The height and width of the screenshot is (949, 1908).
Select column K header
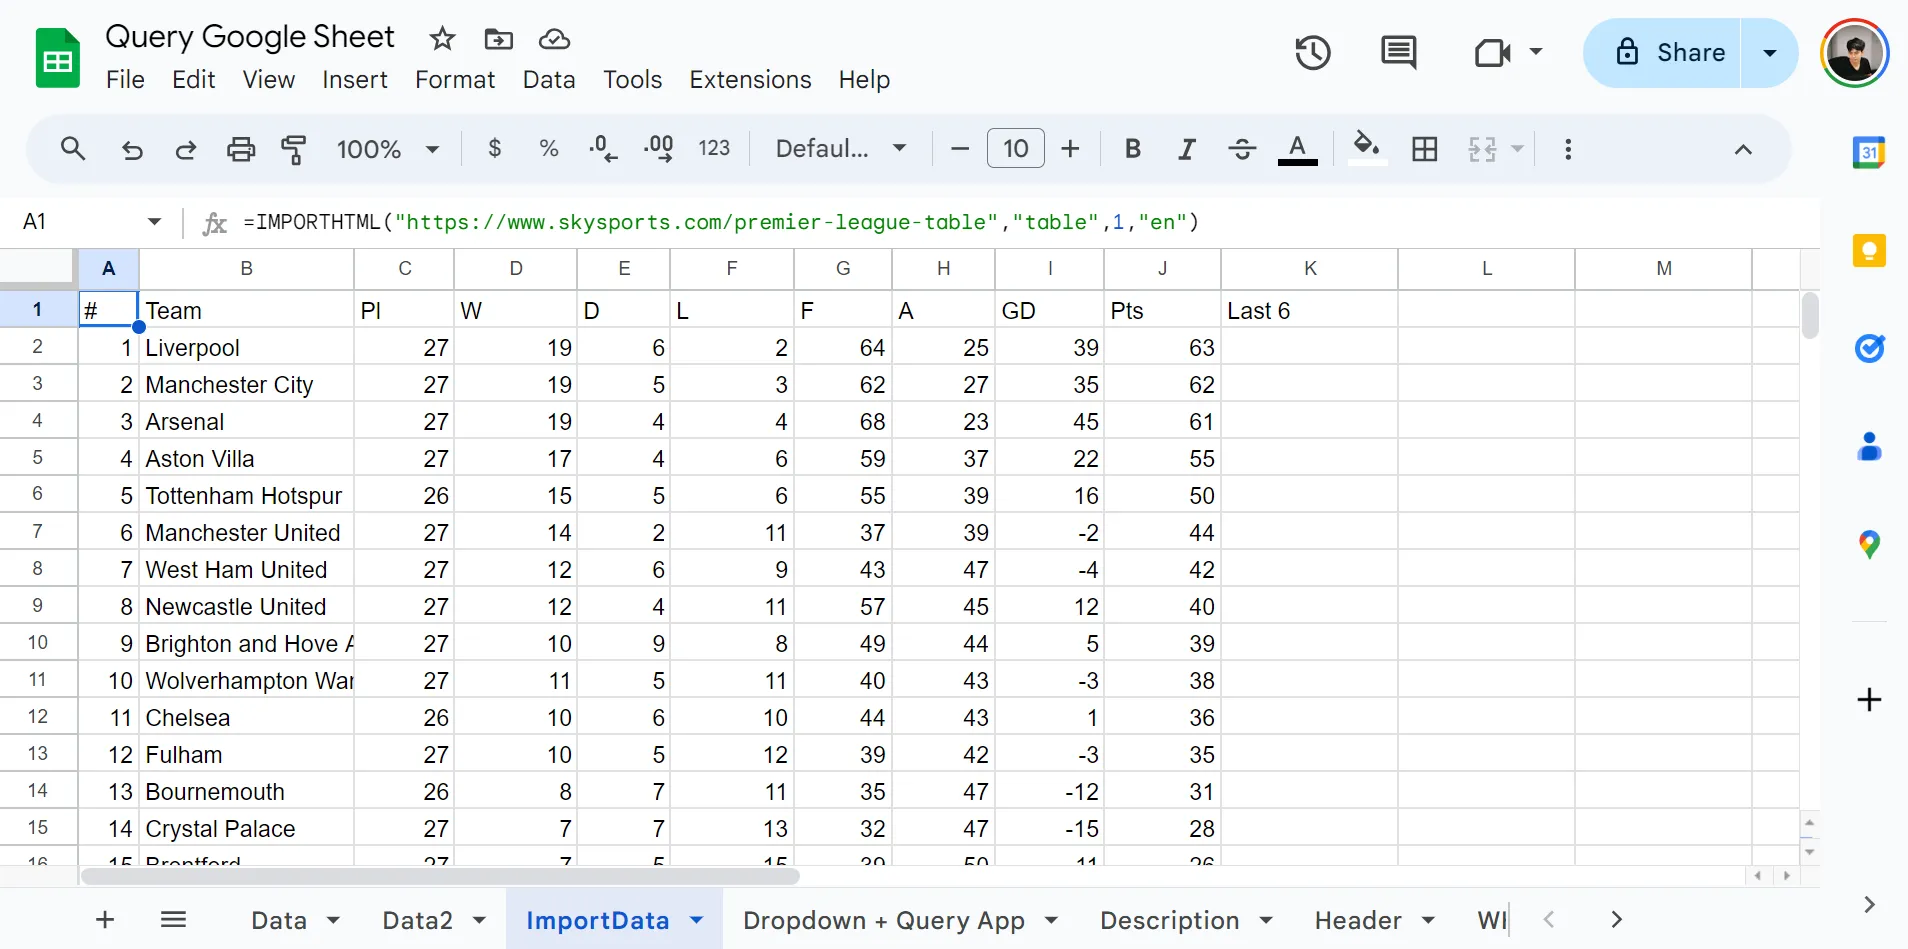click(1310, 268)
